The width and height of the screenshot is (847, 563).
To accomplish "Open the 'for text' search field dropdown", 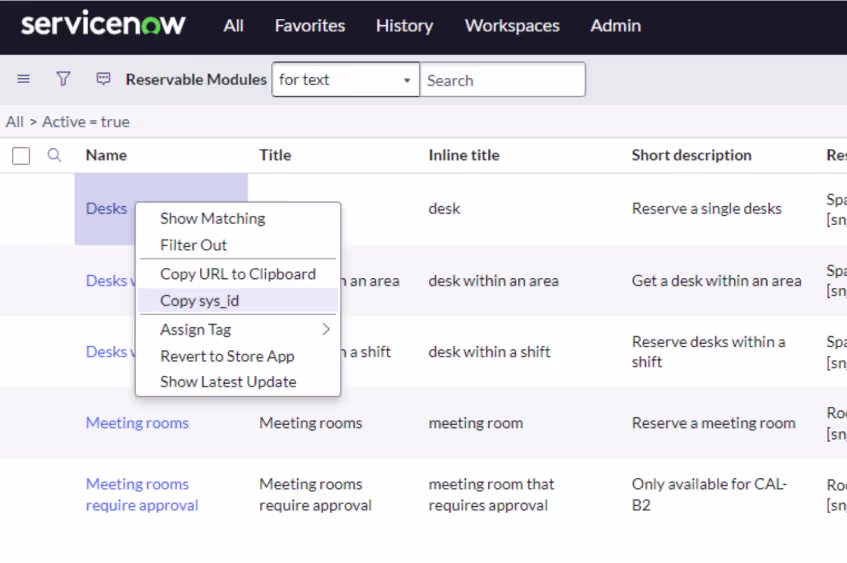I will 346,80.
